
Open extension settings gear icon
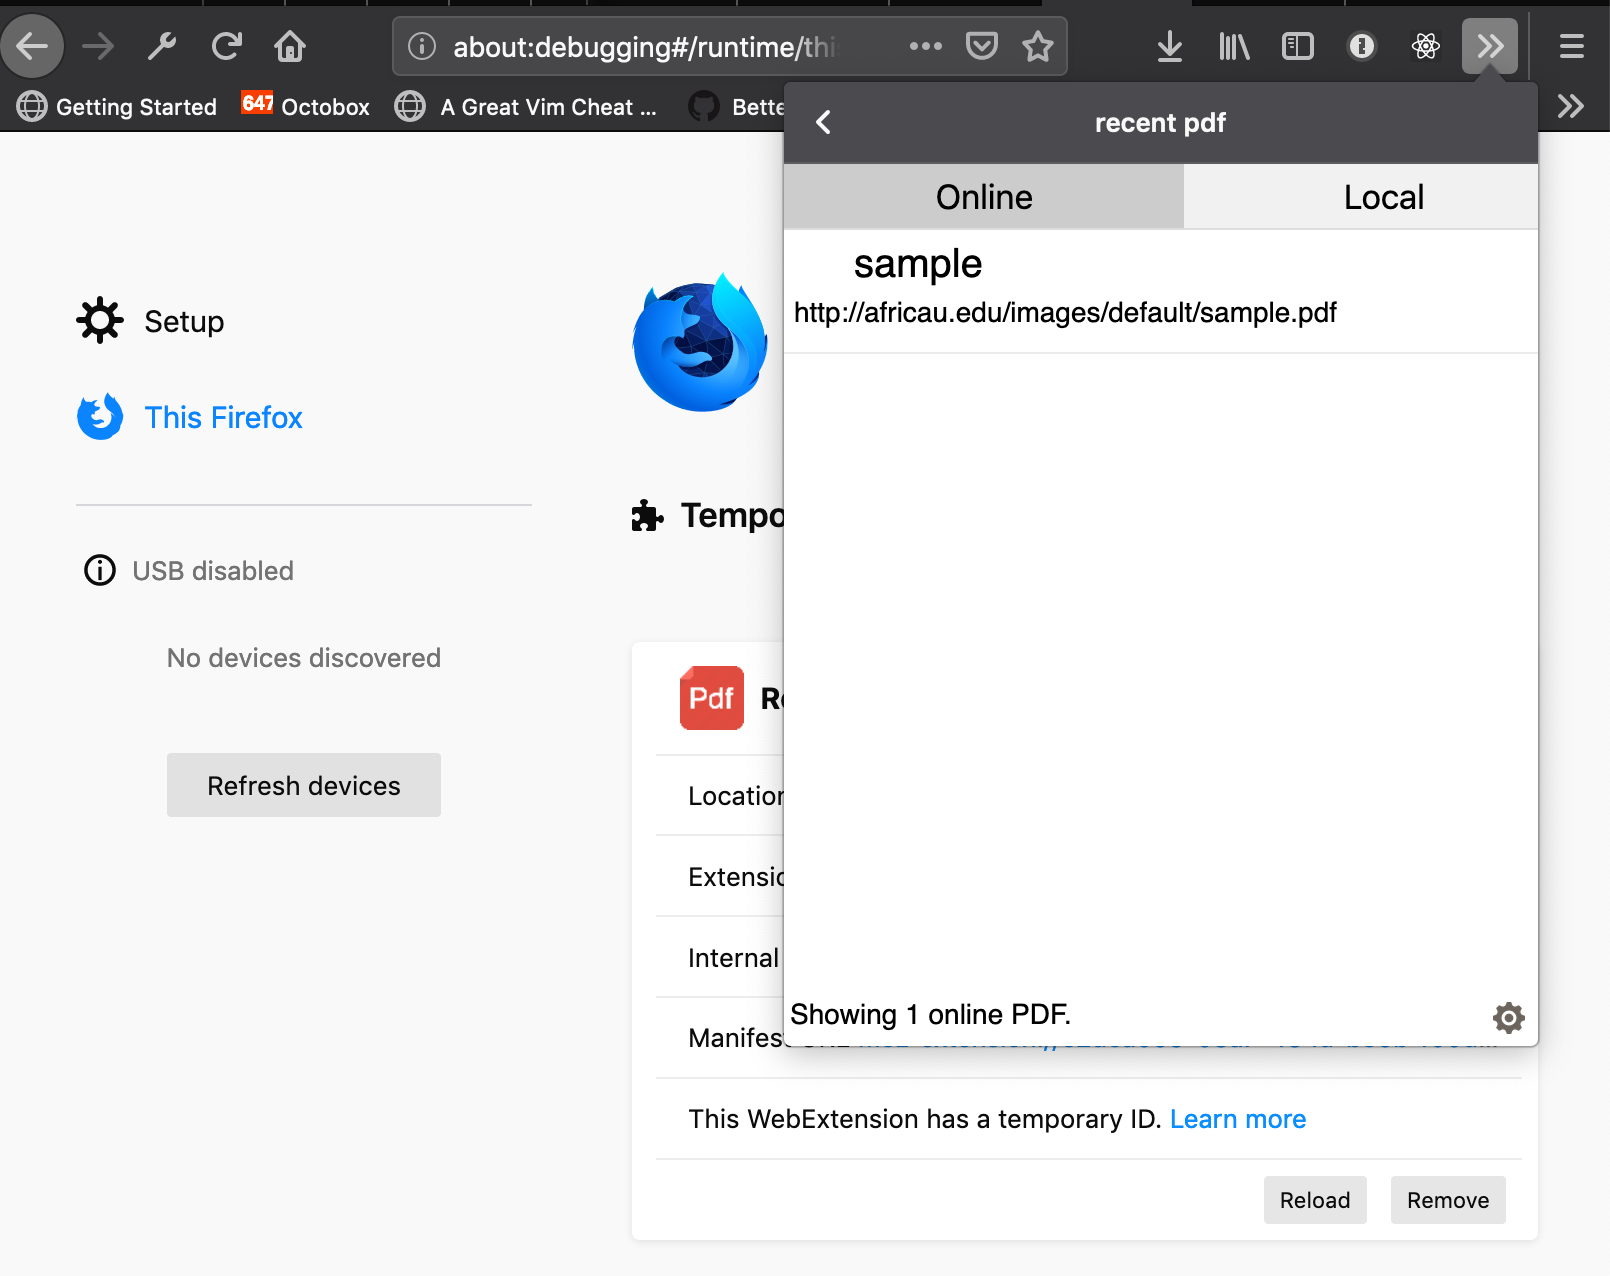tap(1508, 1018)
